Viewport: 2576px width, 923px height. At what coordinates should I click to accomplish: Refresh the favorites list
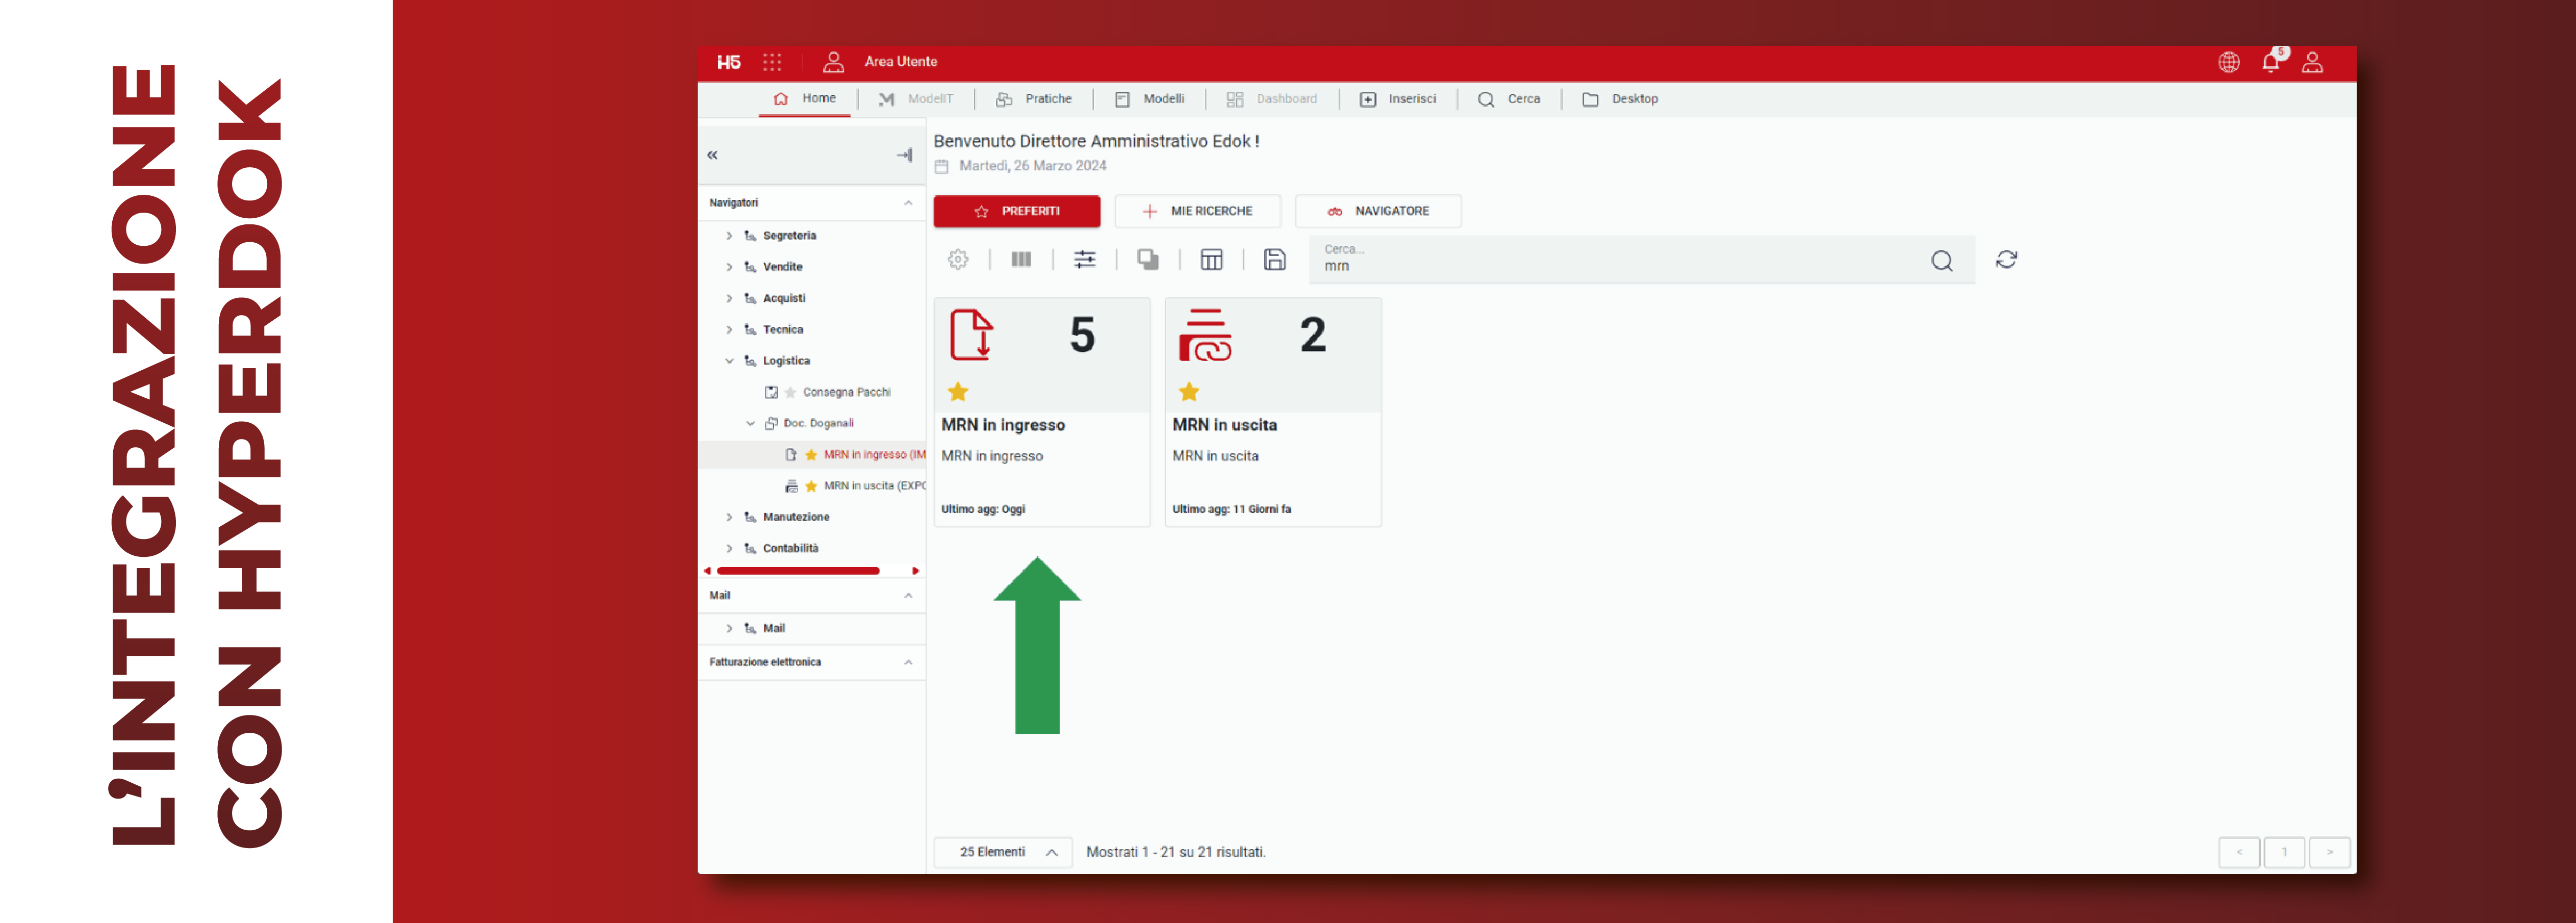tap(2006, 260)
